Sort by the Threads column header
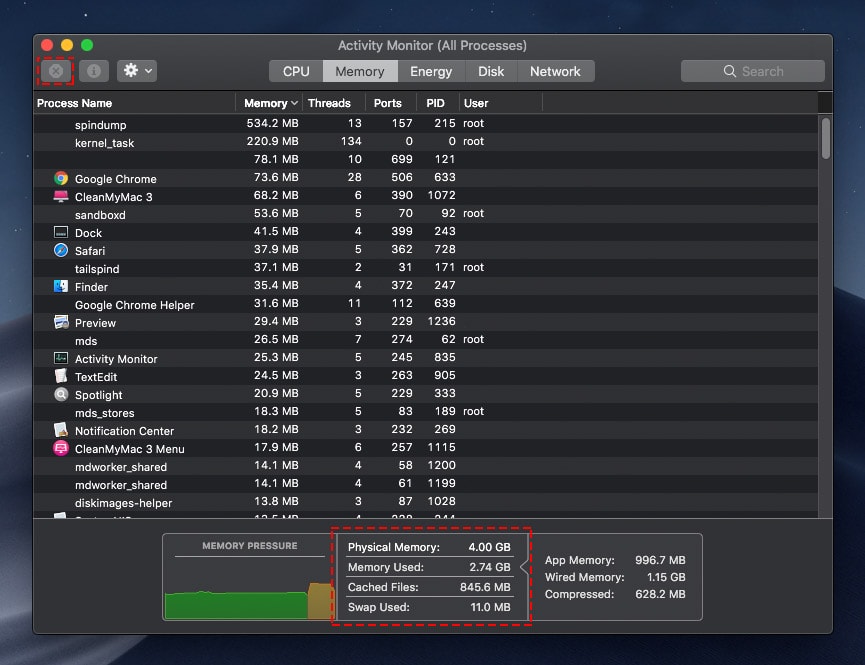 pyautogui.click(x=329, y=103)
